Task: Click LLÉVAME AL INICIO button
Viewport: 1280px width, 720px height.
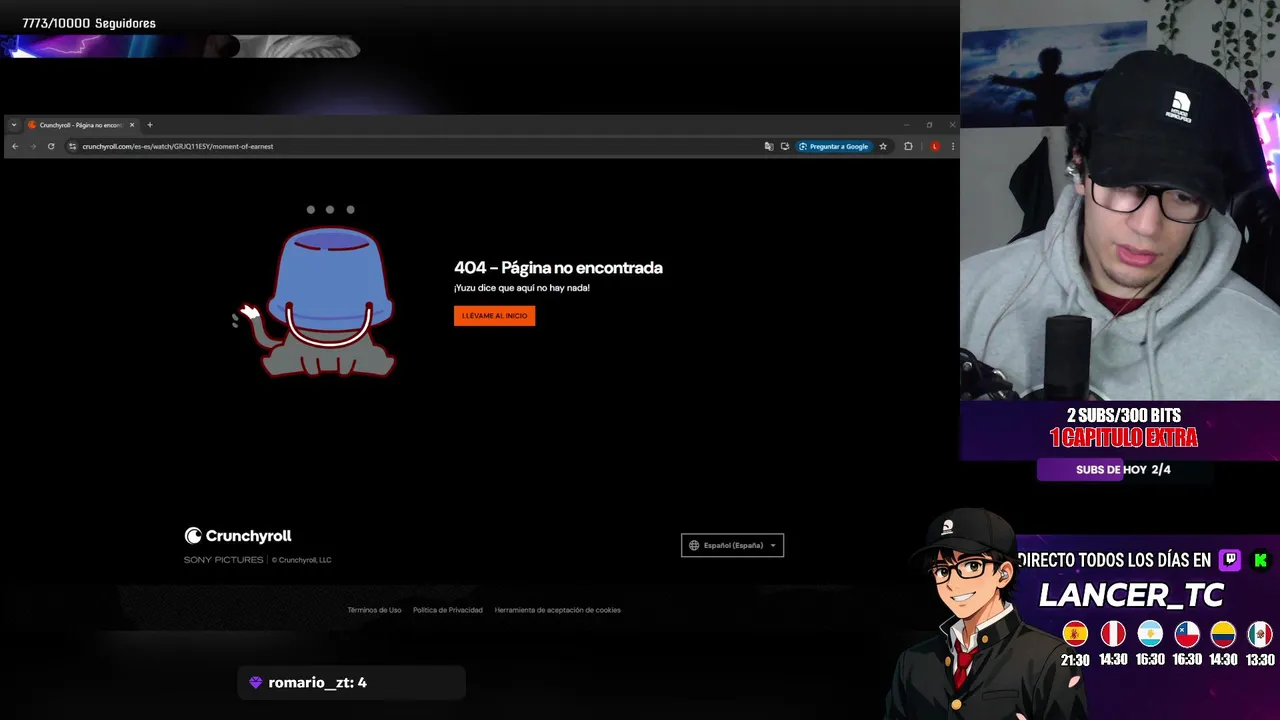Action: coord(494,316)
